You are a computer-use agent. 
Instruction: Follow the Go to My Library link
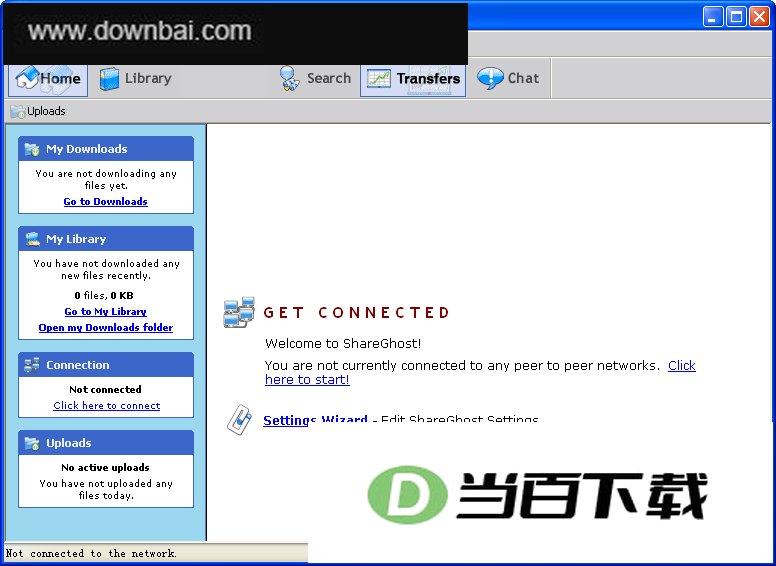pyautogui.click(x=105, y=312)
